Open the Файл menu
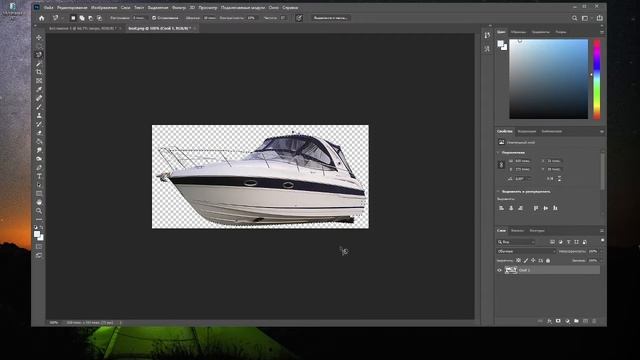This screenshot has width=640, height=360. 49,7
